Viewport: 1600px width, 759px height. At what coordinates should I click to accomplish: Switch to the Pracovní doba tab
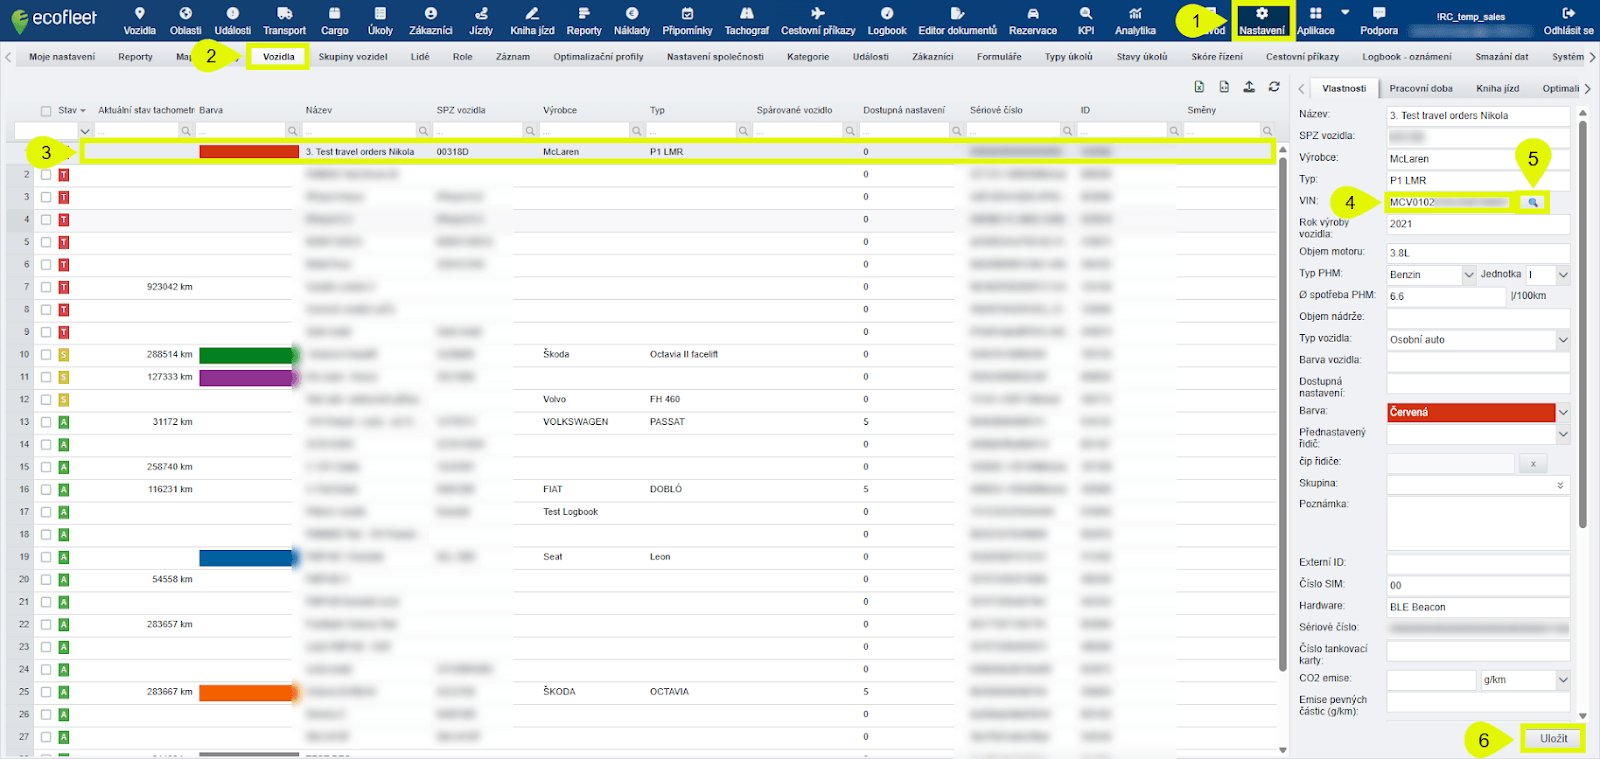click(1420, 89)
